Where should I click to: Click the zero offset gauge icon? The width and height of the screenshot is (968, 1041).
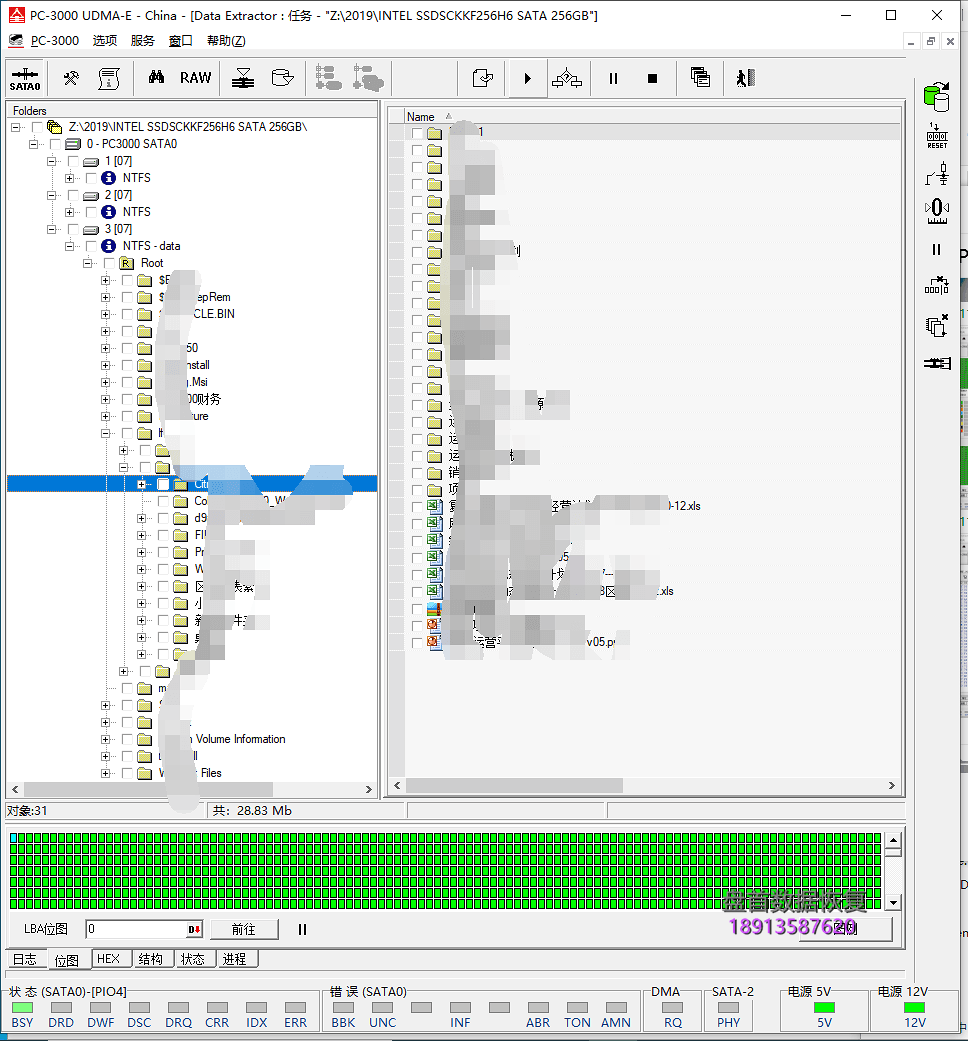tap(937, 210)
